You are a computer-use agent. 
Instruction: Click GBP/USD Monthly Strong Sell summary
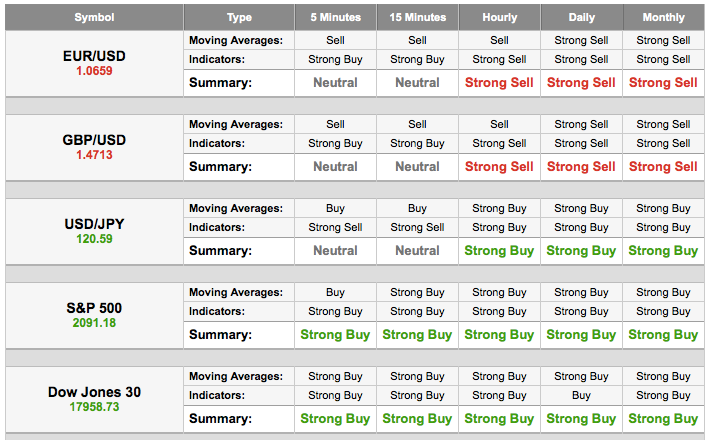[663, 167]
